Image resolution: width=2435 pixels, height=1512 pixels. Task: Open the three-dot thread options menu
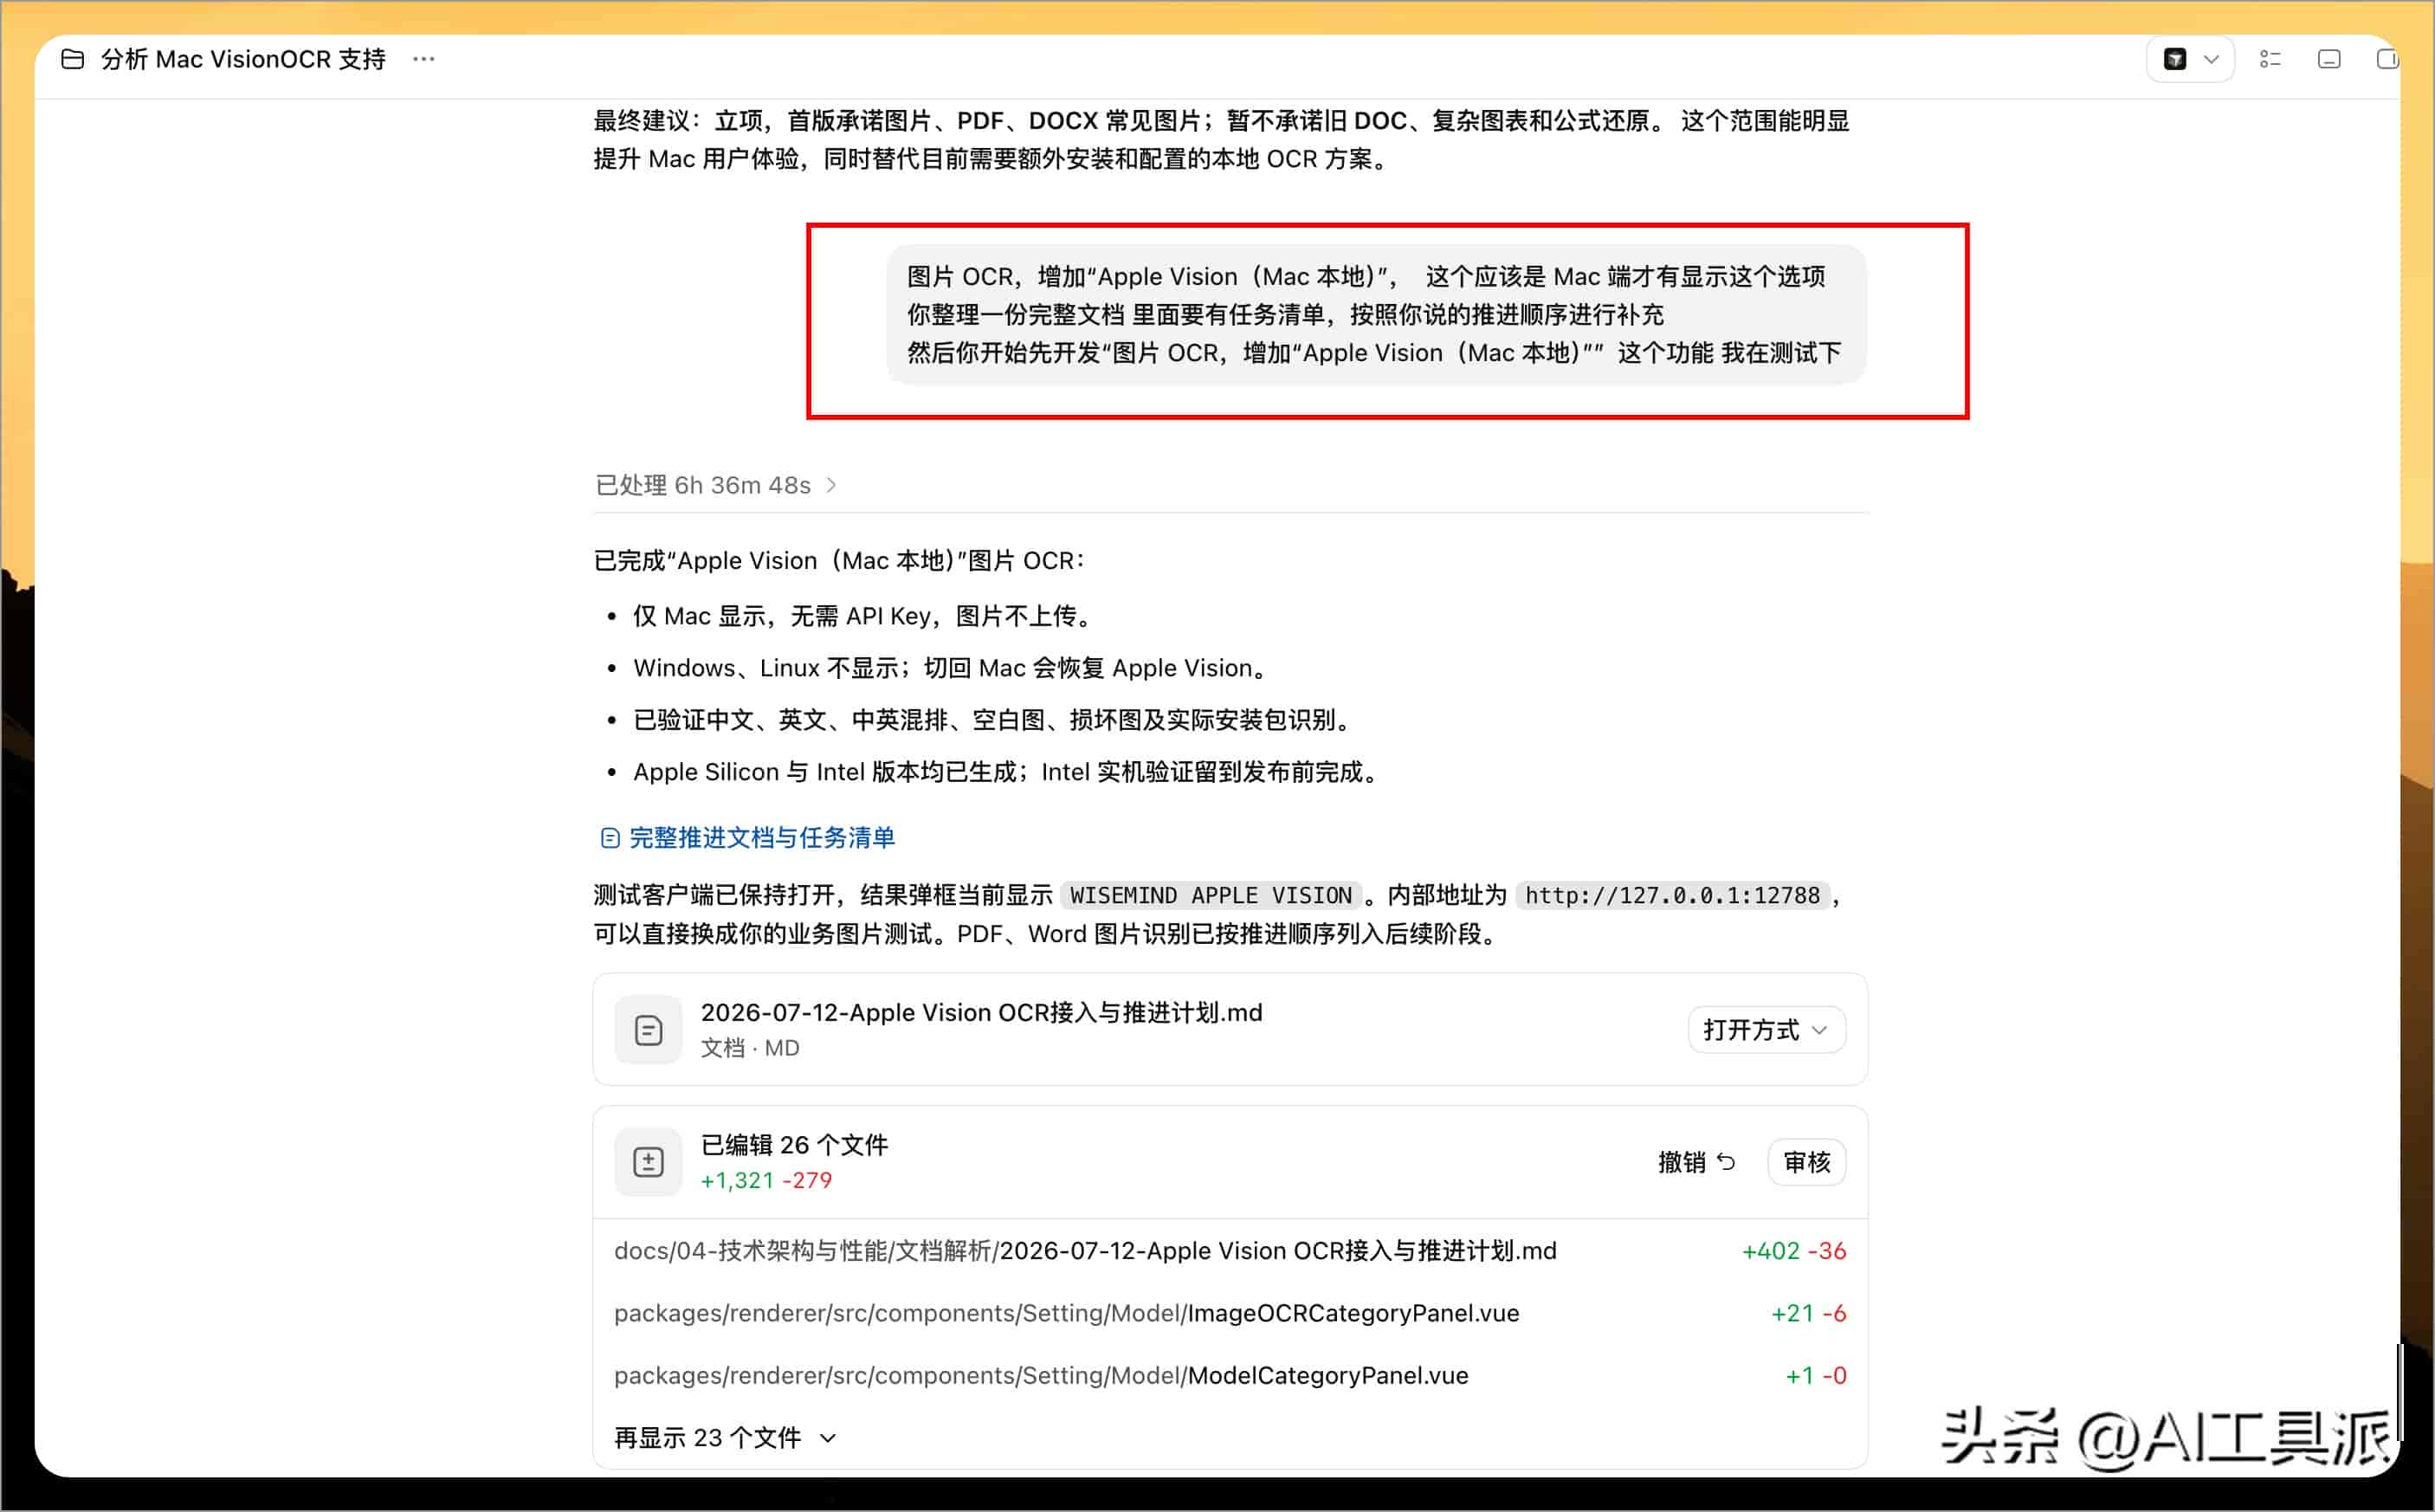click(x=424, y=59)
